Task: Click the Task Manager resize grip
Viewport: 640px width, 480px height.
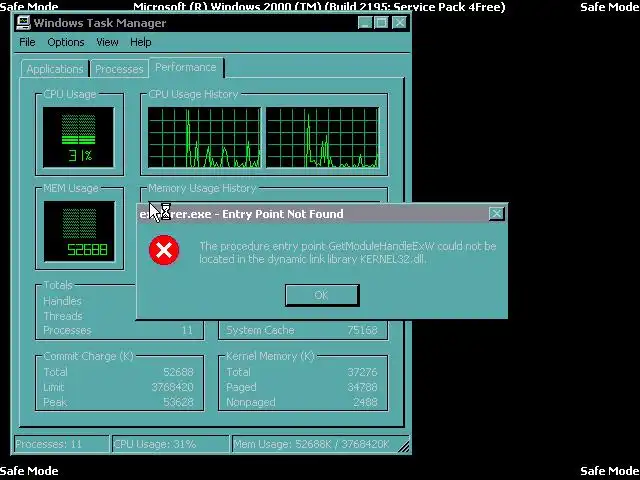Action: click(x=404, y=447)
